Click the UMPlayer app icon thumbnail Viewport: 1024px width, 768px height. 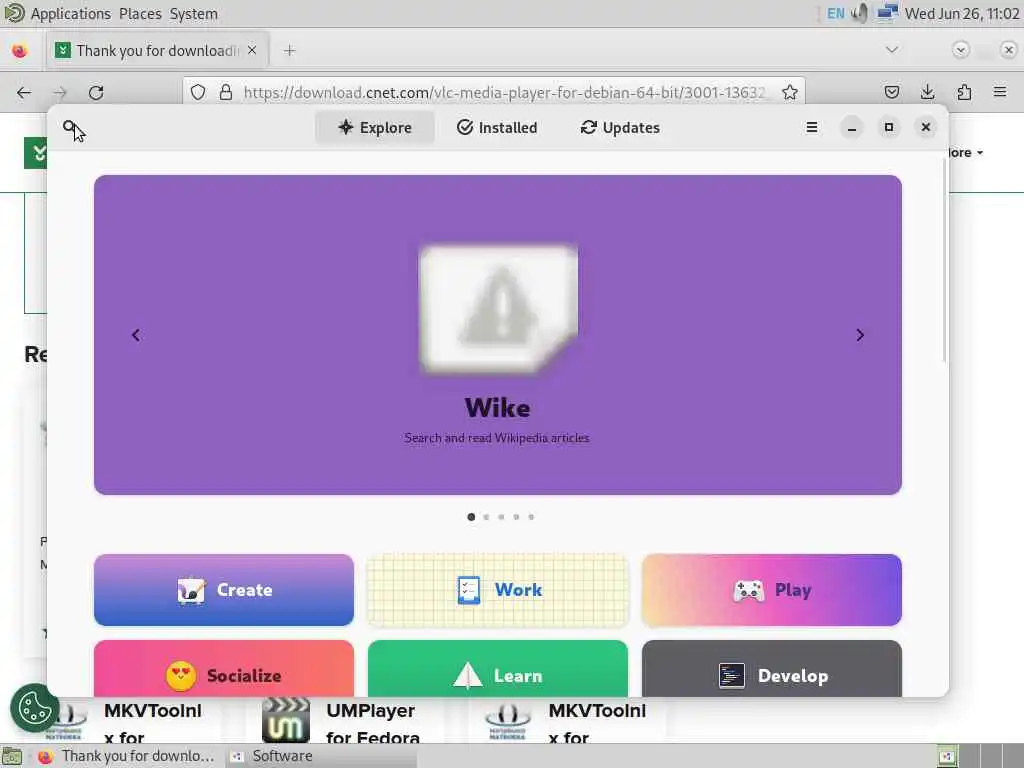tap(286, 721)
